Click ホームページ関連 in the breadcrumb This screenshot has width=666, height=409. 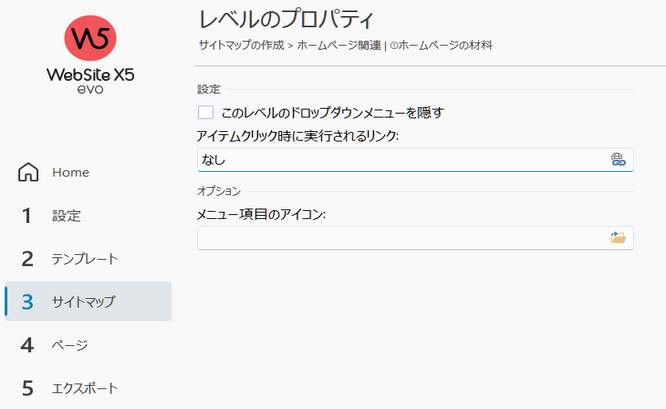(339, 45)
